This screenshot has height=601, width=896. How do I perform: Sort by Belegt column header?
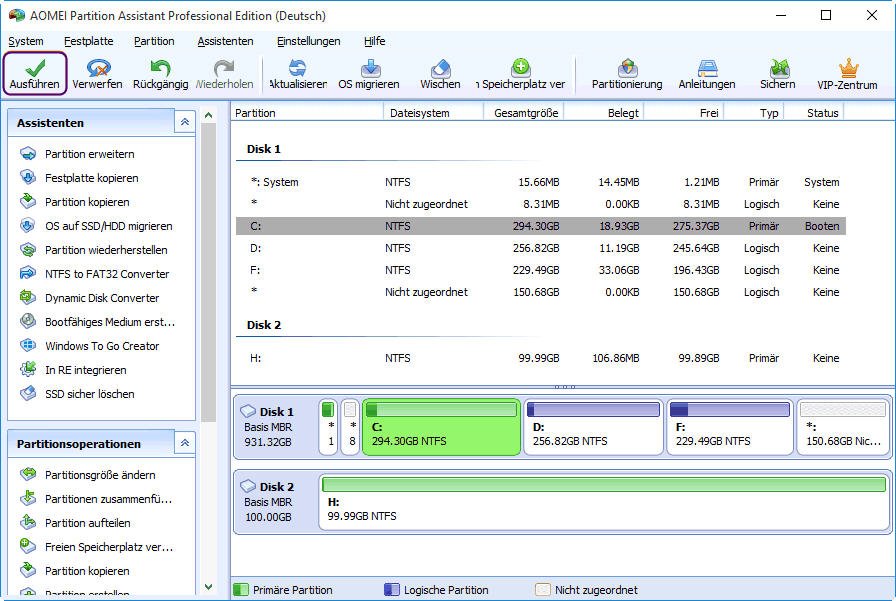point(604,113)
